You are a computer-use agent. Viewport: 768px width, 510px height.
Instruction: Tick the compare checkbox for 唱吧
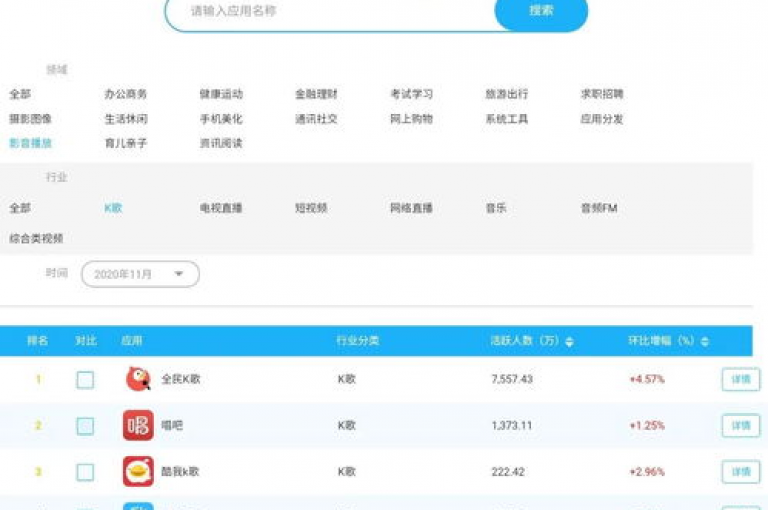(x=85, y=426)
